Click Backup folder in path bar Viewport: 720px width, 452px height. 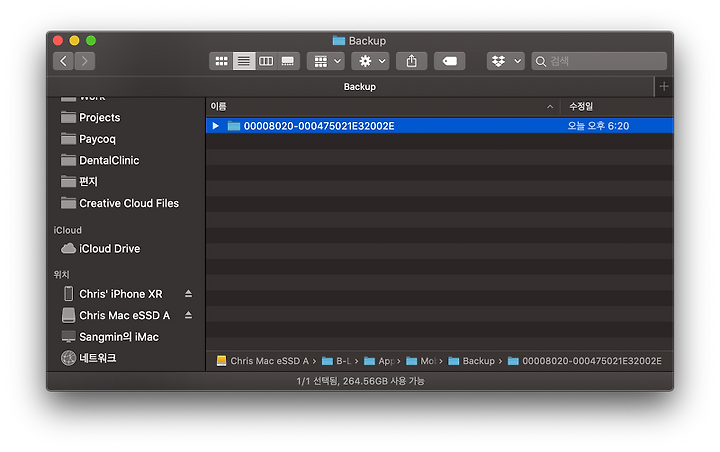point(472,361)
